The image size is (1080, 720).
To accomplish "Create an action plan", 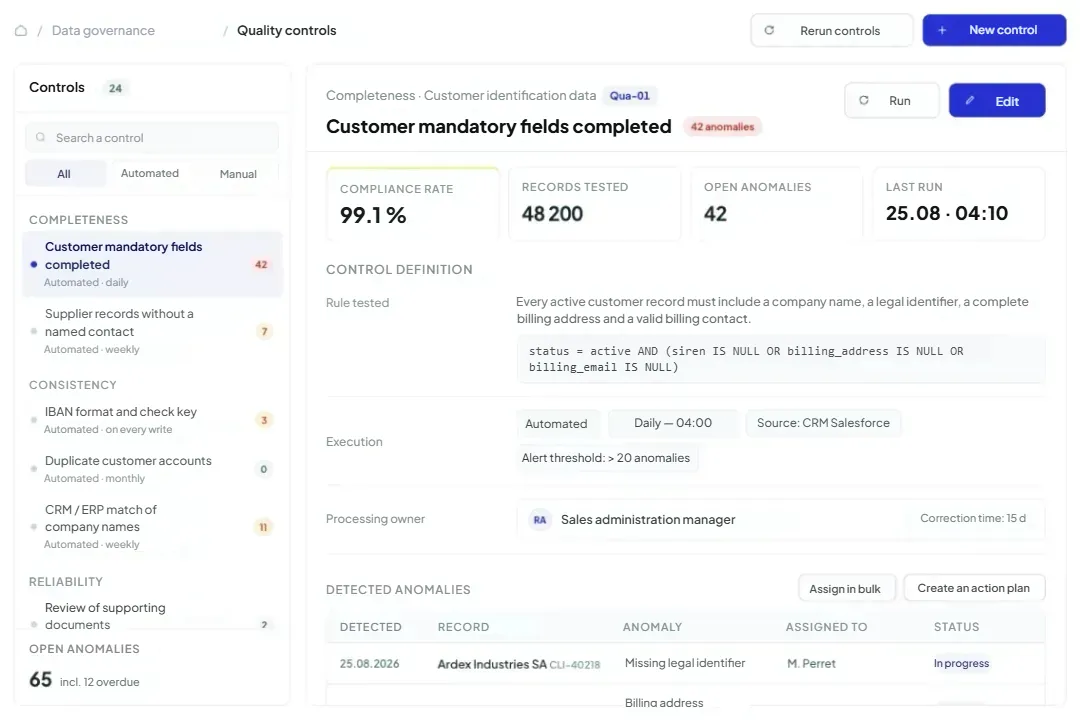I will 974,588.
